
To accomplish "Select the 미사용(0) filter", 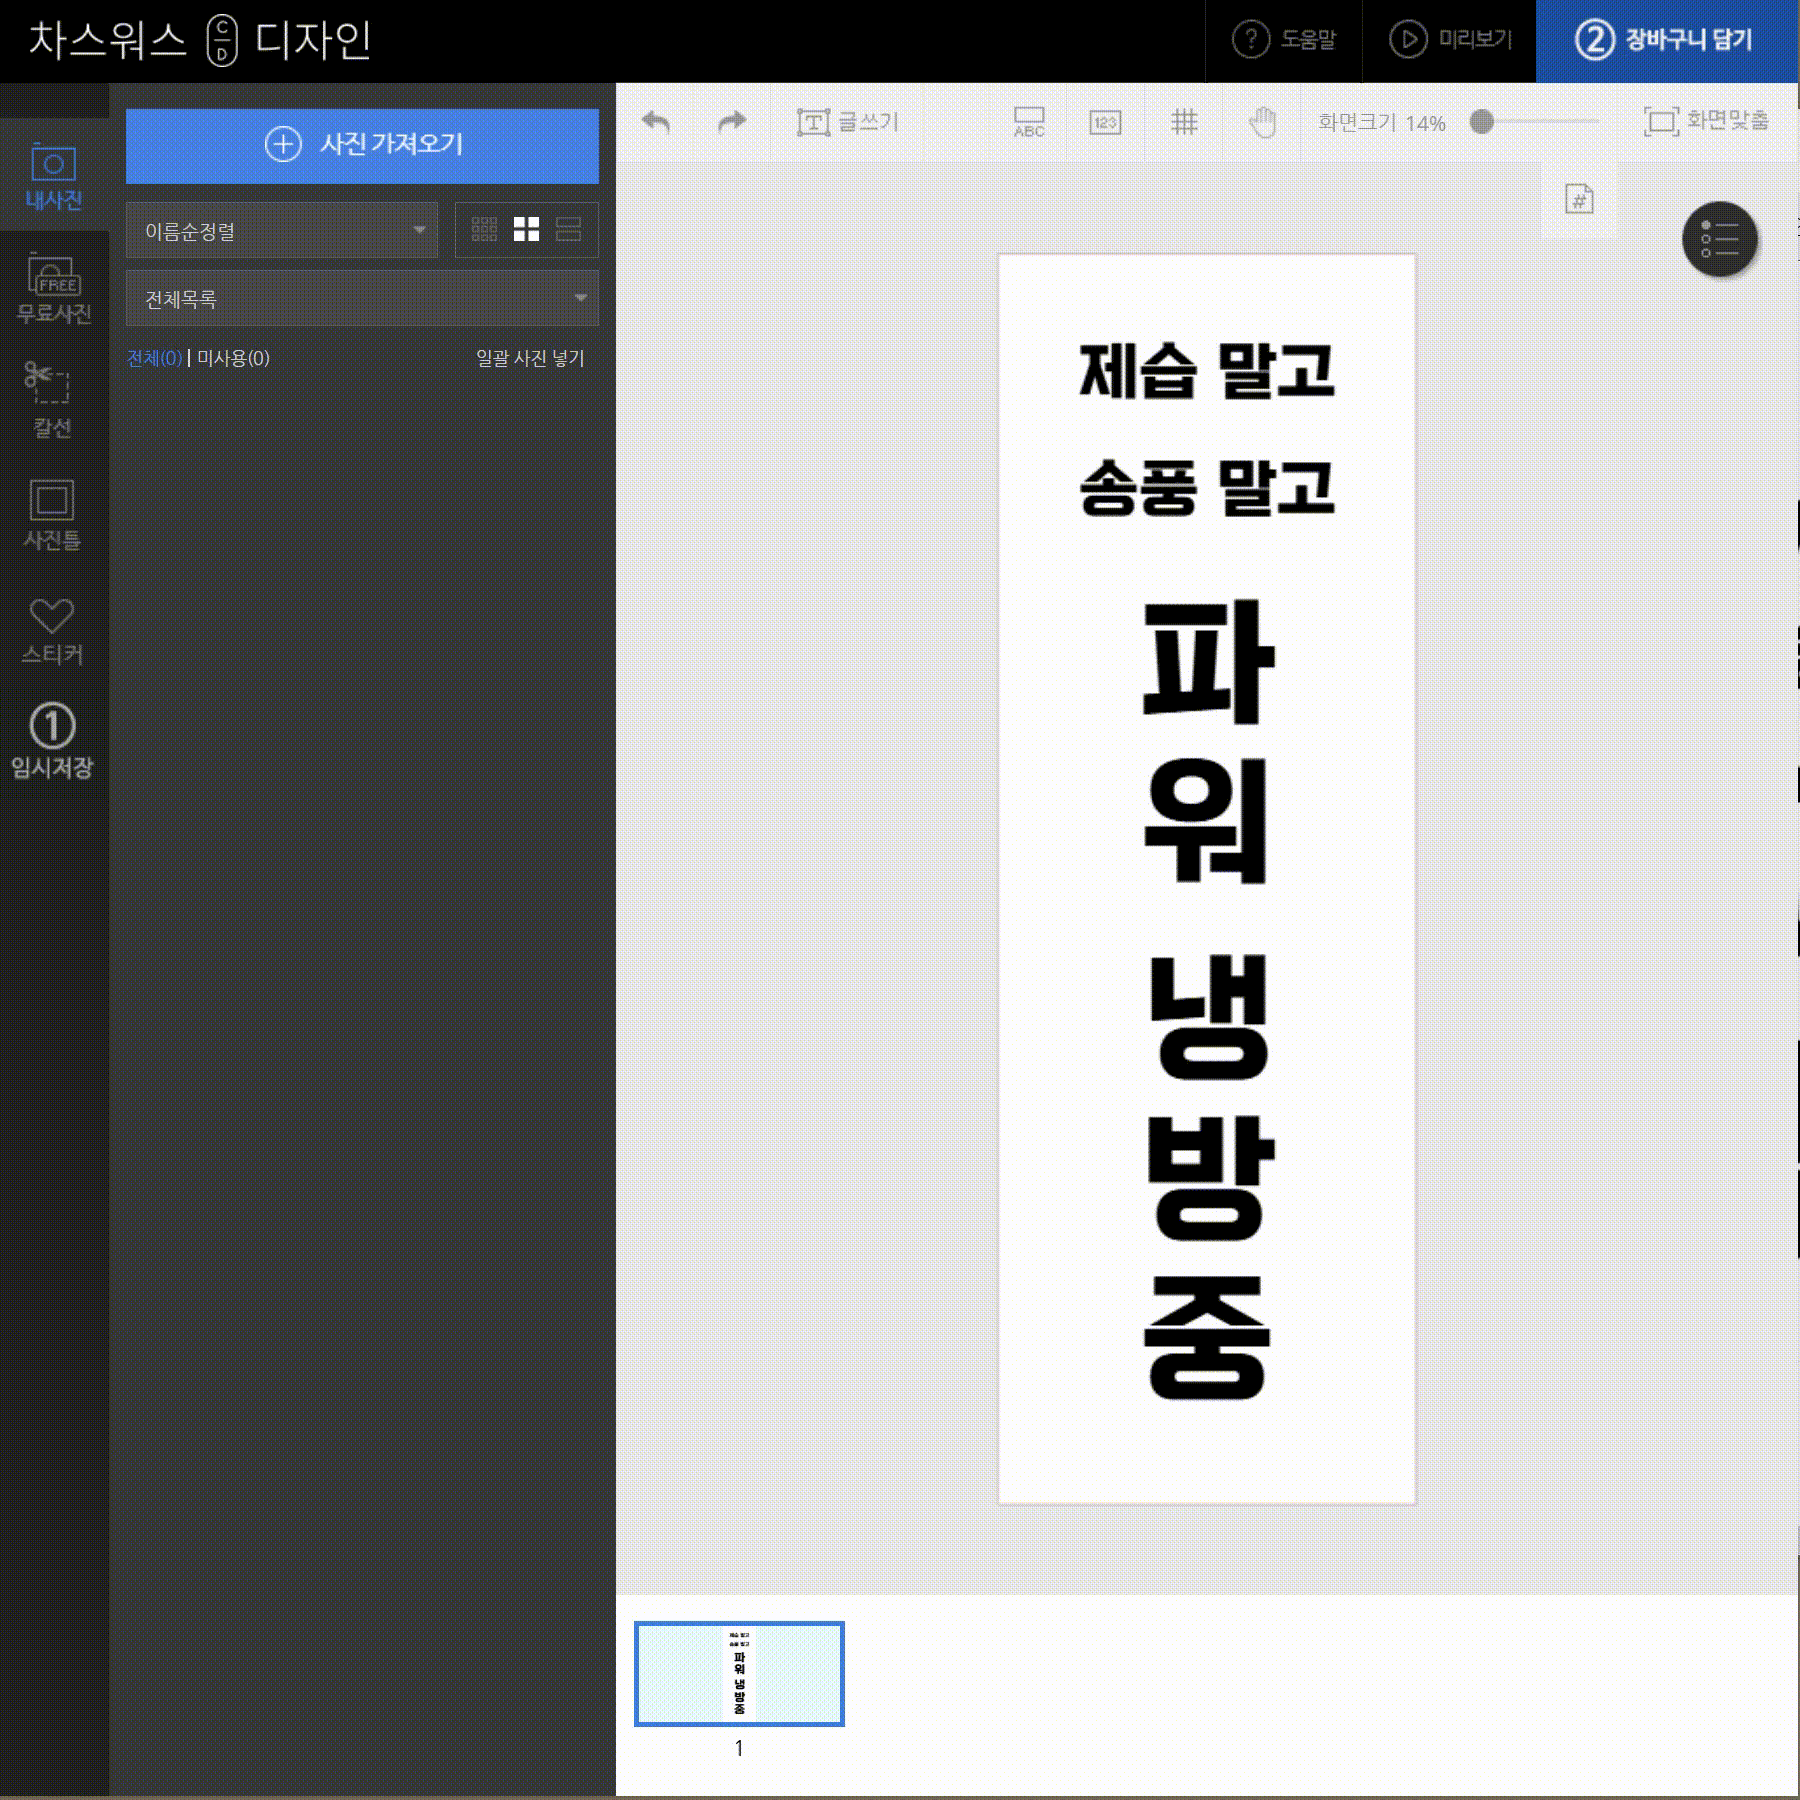I will tap(233, 358).
